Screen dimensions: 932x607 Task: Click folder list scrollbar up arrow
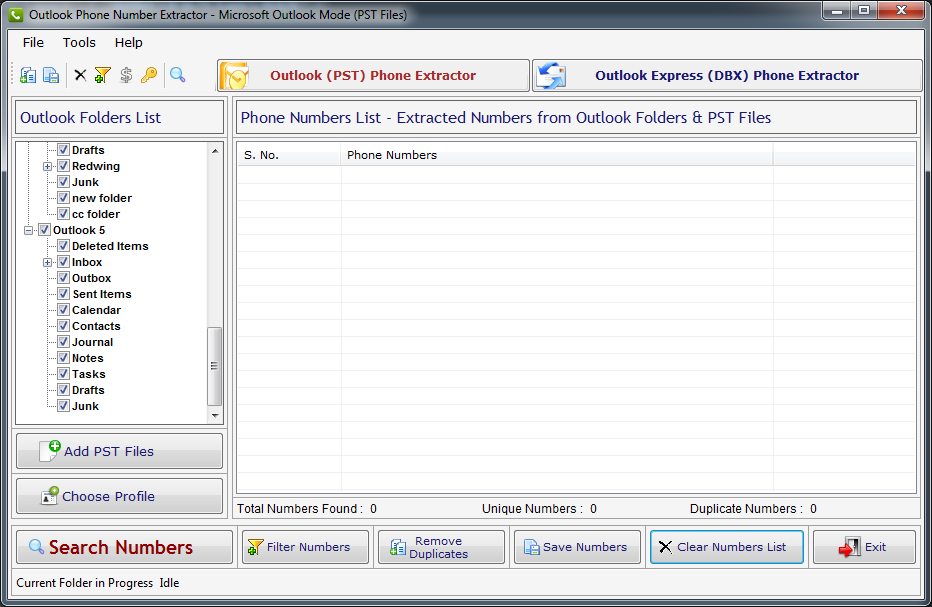coord(215,151)
